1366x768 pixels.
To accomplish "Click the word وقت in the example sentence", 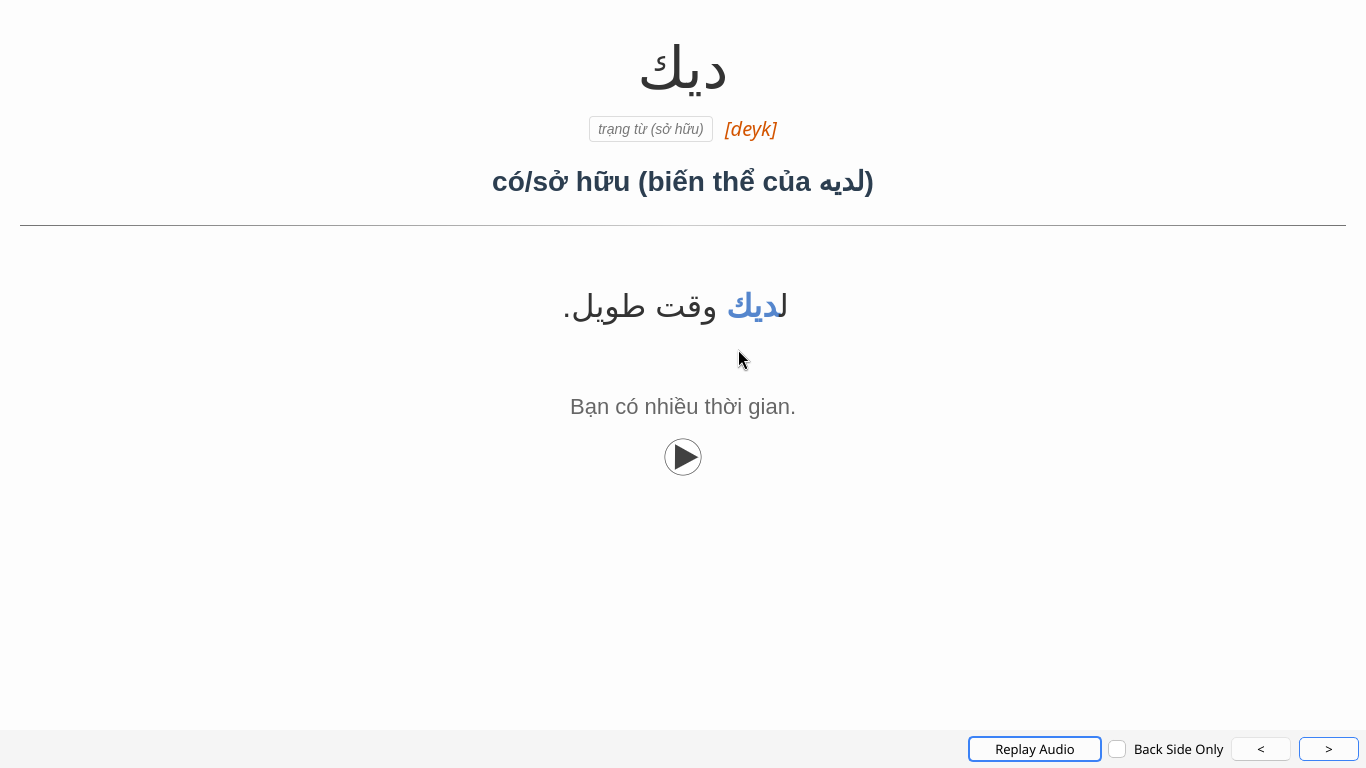I will pyautogui.click(x=686, y=306).
